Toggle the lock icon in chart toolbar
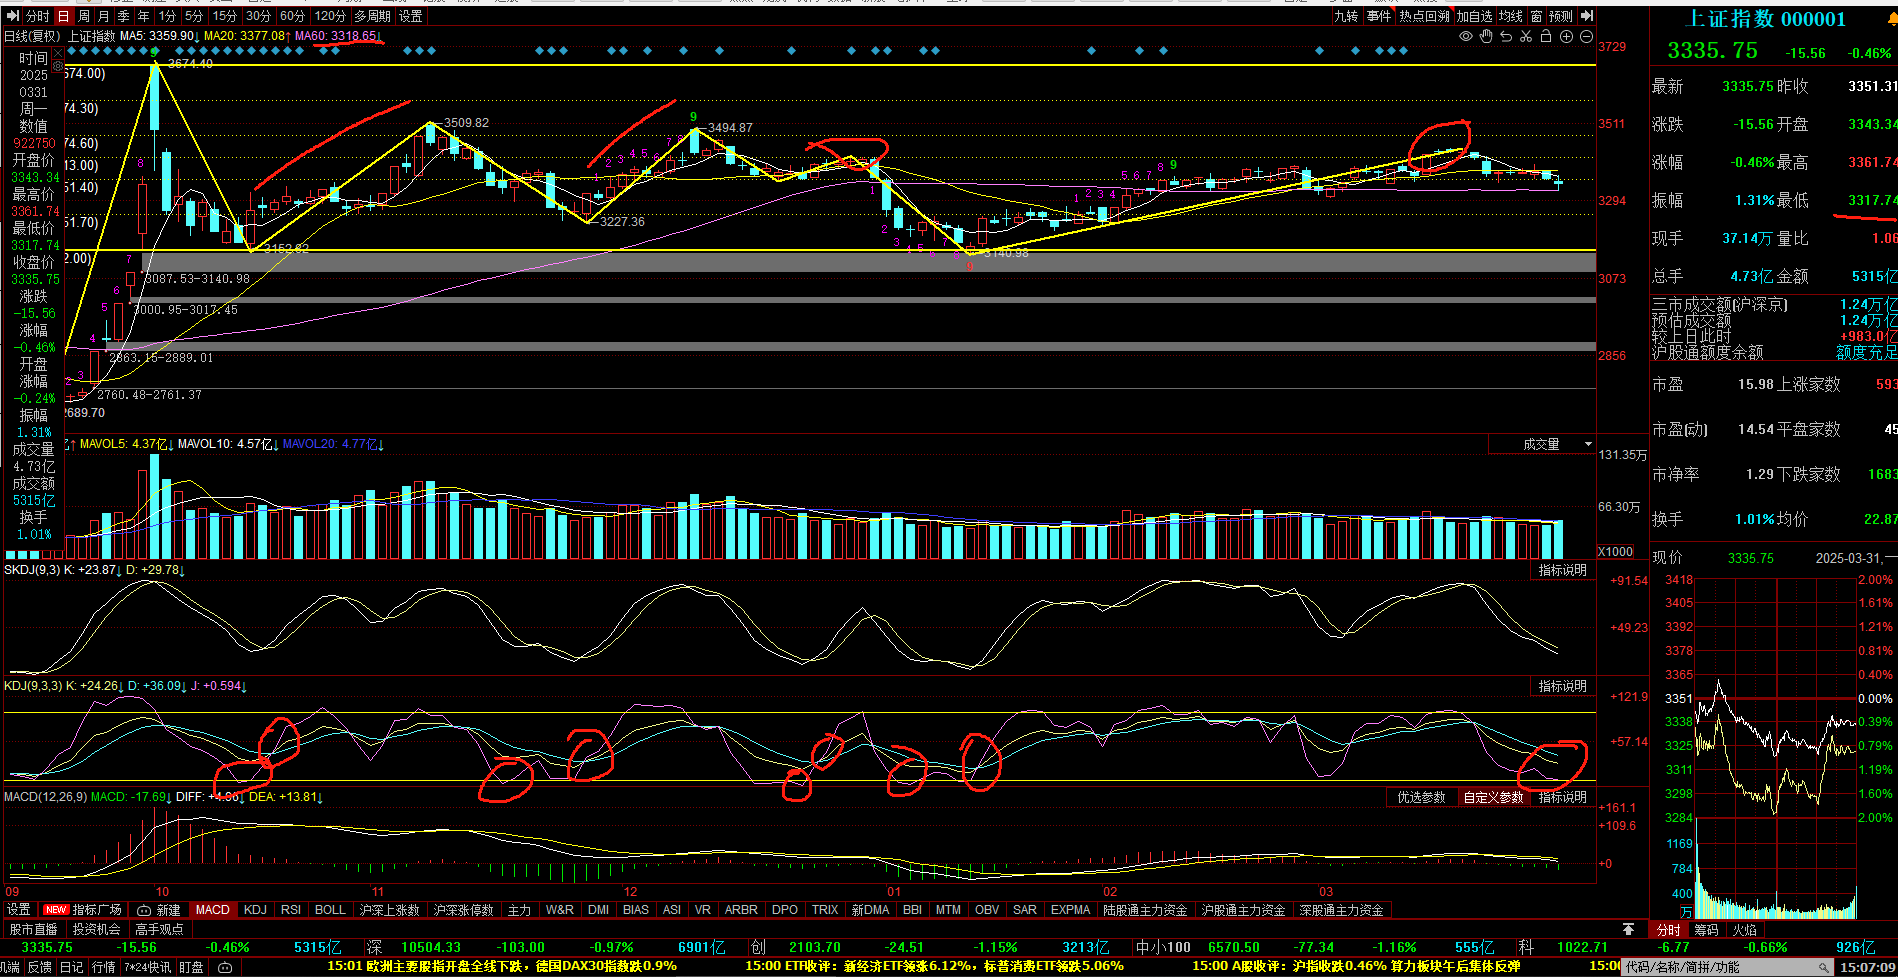Image resolution: width=1898 pixels, height=977 pixels. [x=1546, y=36]
